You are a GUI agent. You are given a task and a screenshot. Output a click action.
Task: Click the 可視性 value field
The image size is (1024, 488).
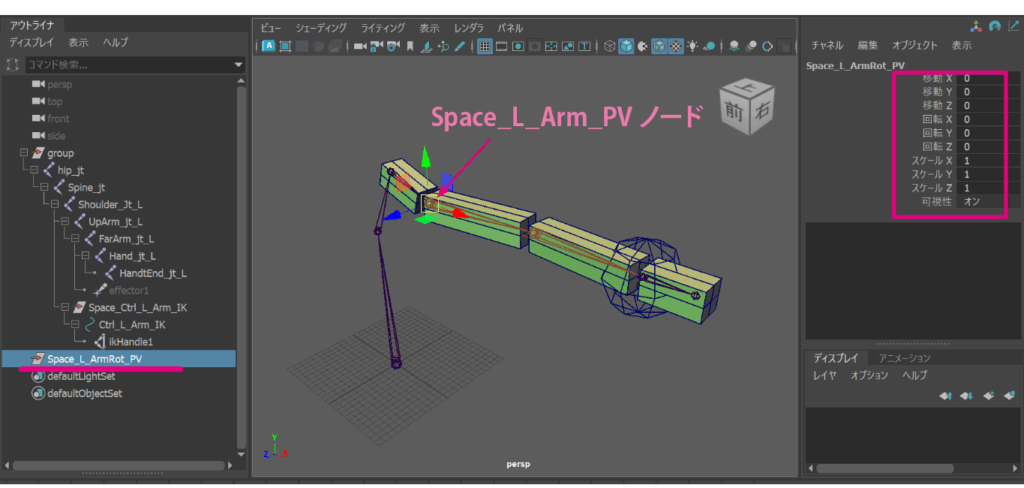coord(982,201)
